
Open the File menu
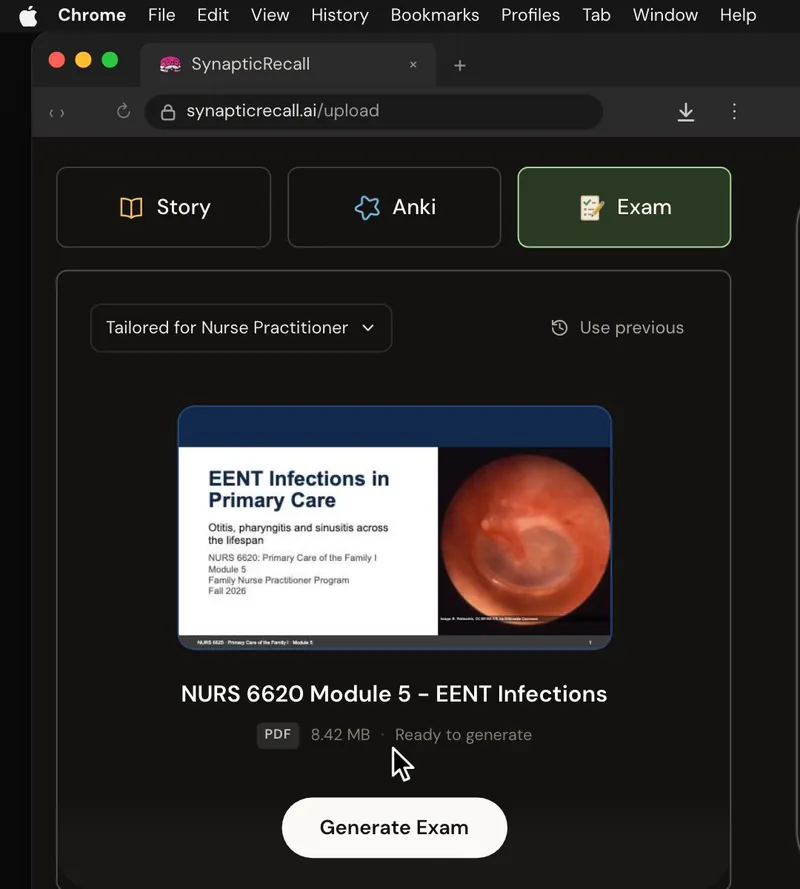pos(162,15)
